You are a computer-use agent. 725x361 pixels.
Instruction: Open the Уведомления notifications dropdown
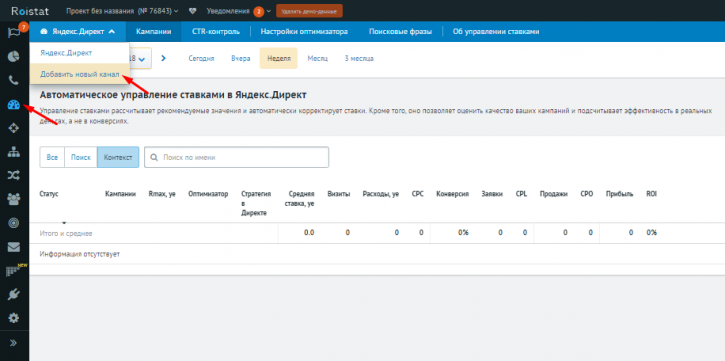click(238, 11)
